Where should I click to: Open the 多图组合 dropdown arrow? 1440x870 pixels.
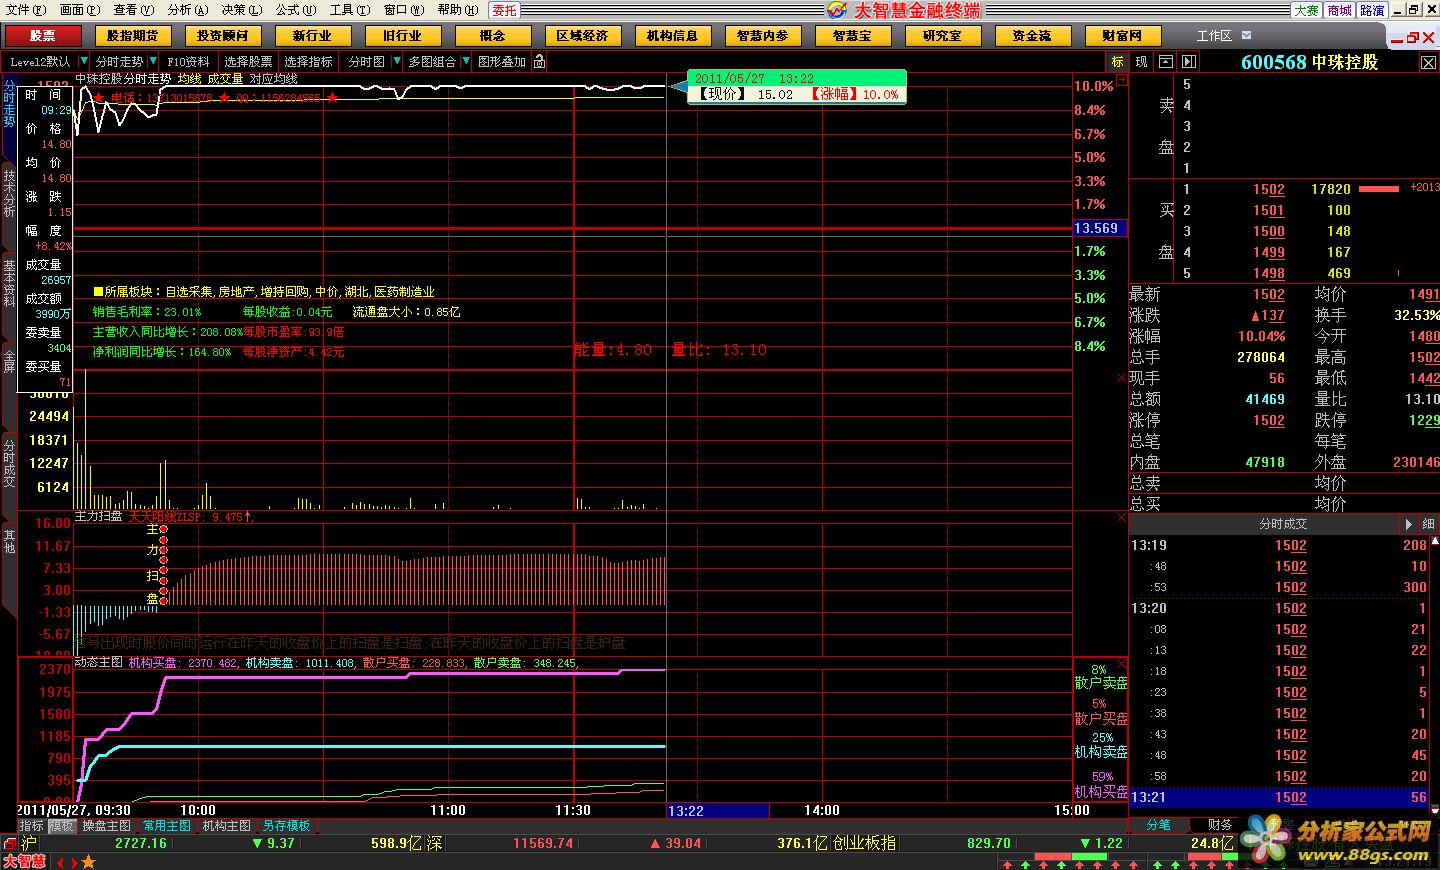click(464, 61)
